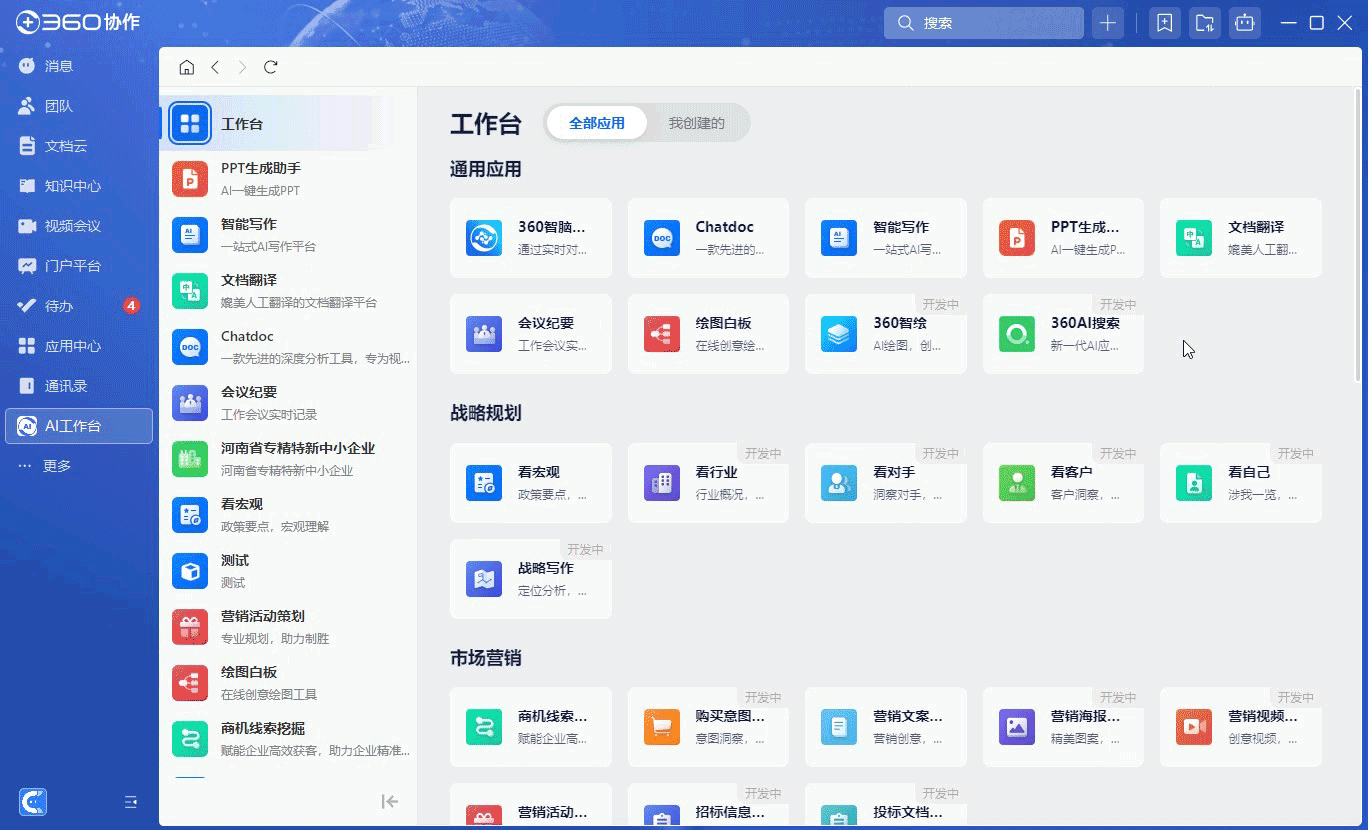1368x830 pixels.
Task: Go forward with the right arrow
Action: (242, 67)
